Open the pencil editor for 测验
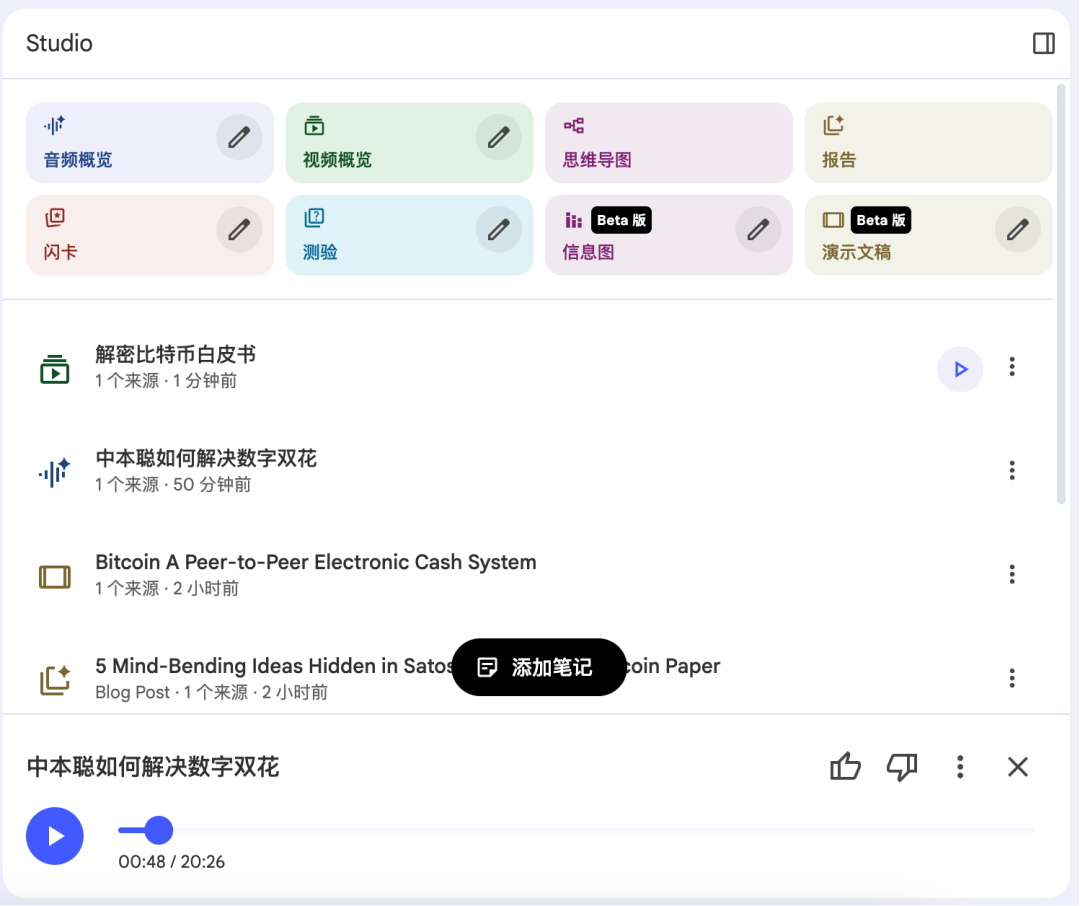Viewport: 1080px width, 906px height. pyautogui.click(x=499, y=229)
